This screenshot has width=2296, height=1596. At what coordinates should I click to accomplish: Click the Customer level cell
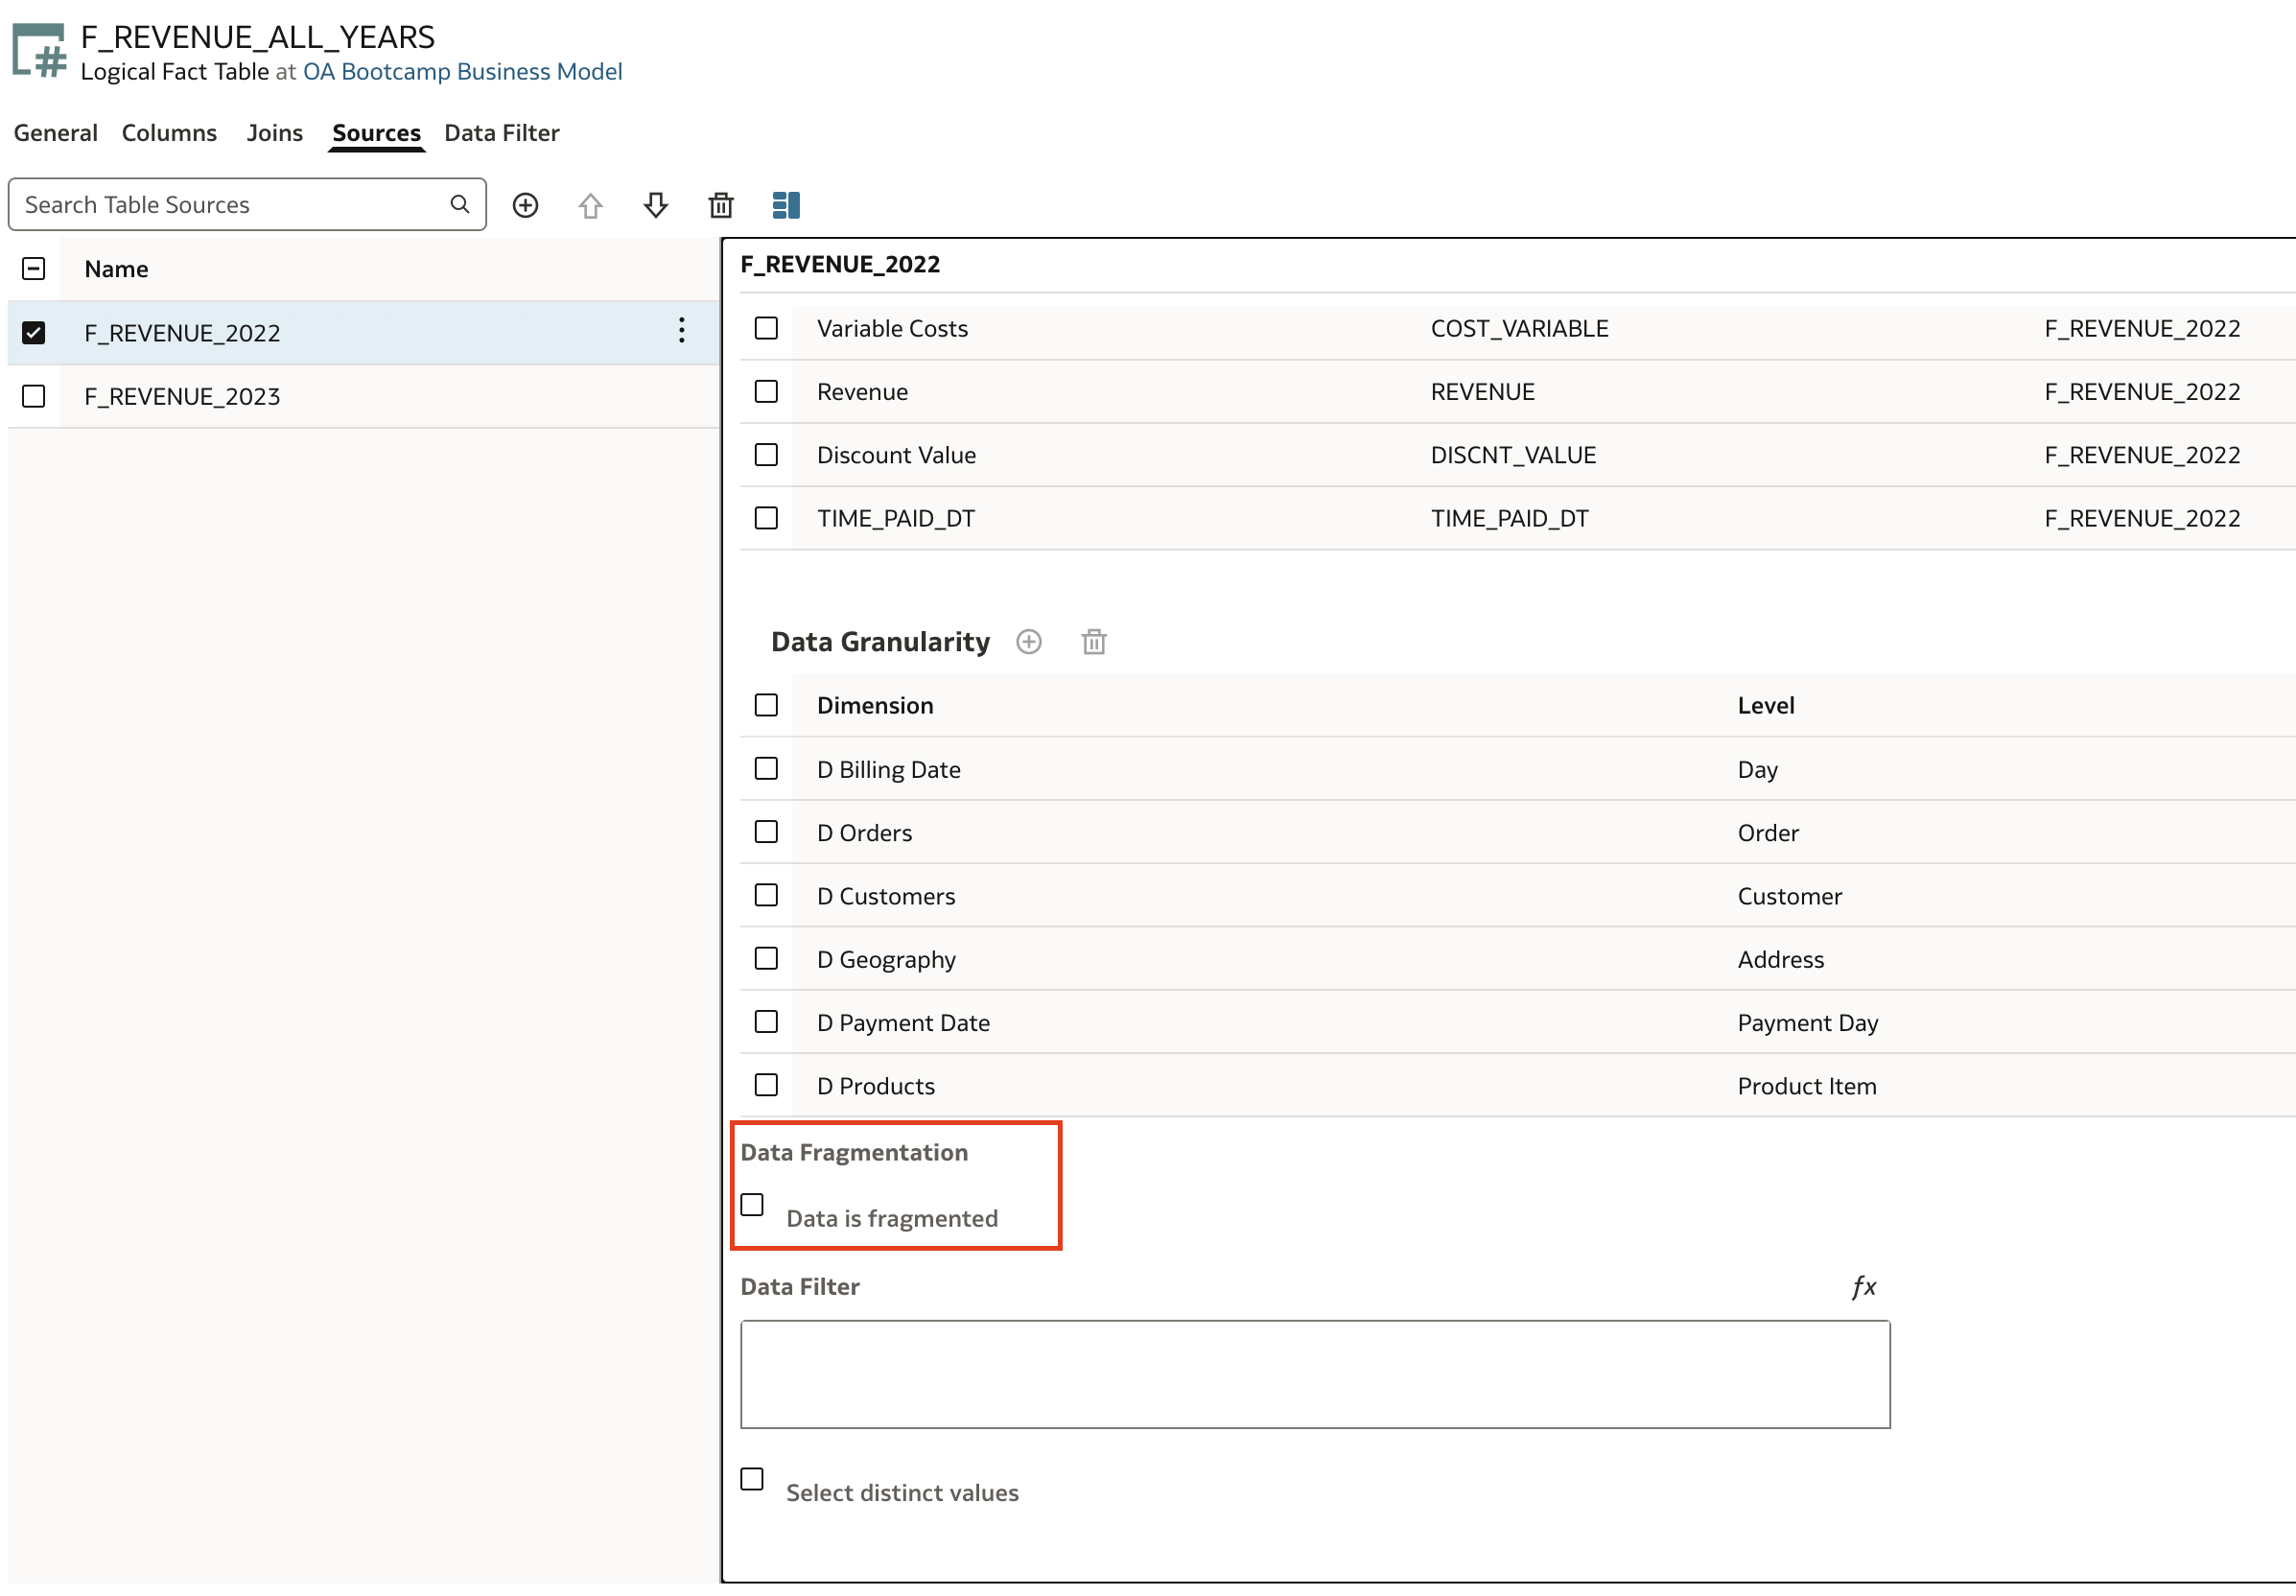pos(1789,895)
